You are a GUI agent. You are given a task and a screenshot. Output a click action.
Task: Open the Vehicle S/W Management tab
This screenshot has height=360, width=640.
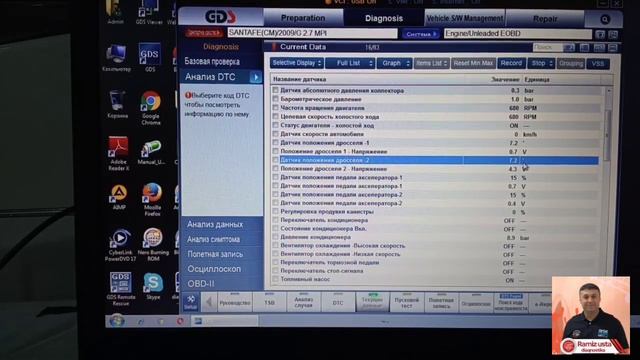pyautogui.click(x=464, y=19)
